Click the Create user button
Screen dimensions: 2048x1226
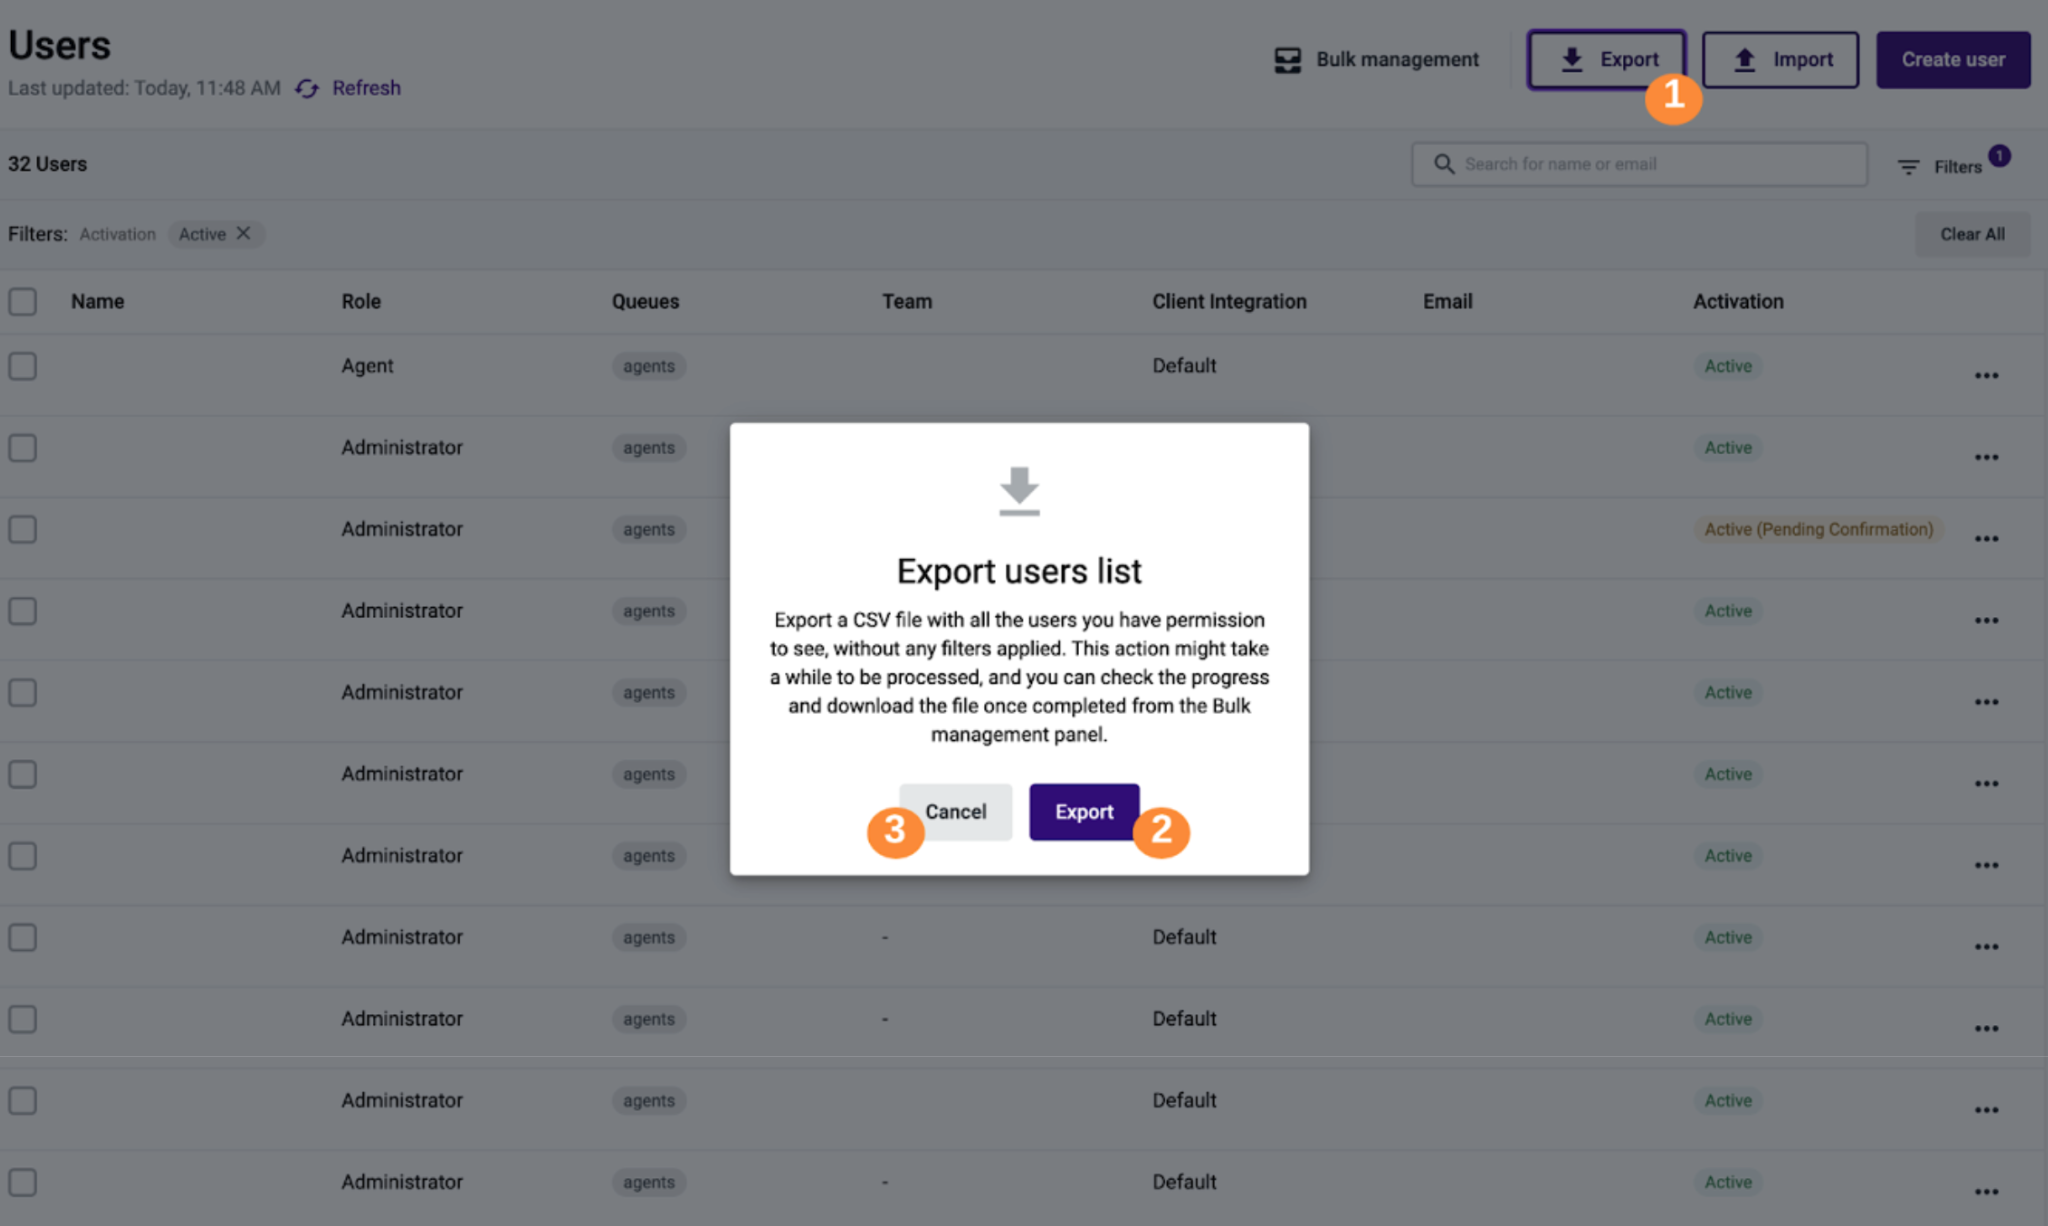[1953, 59]
